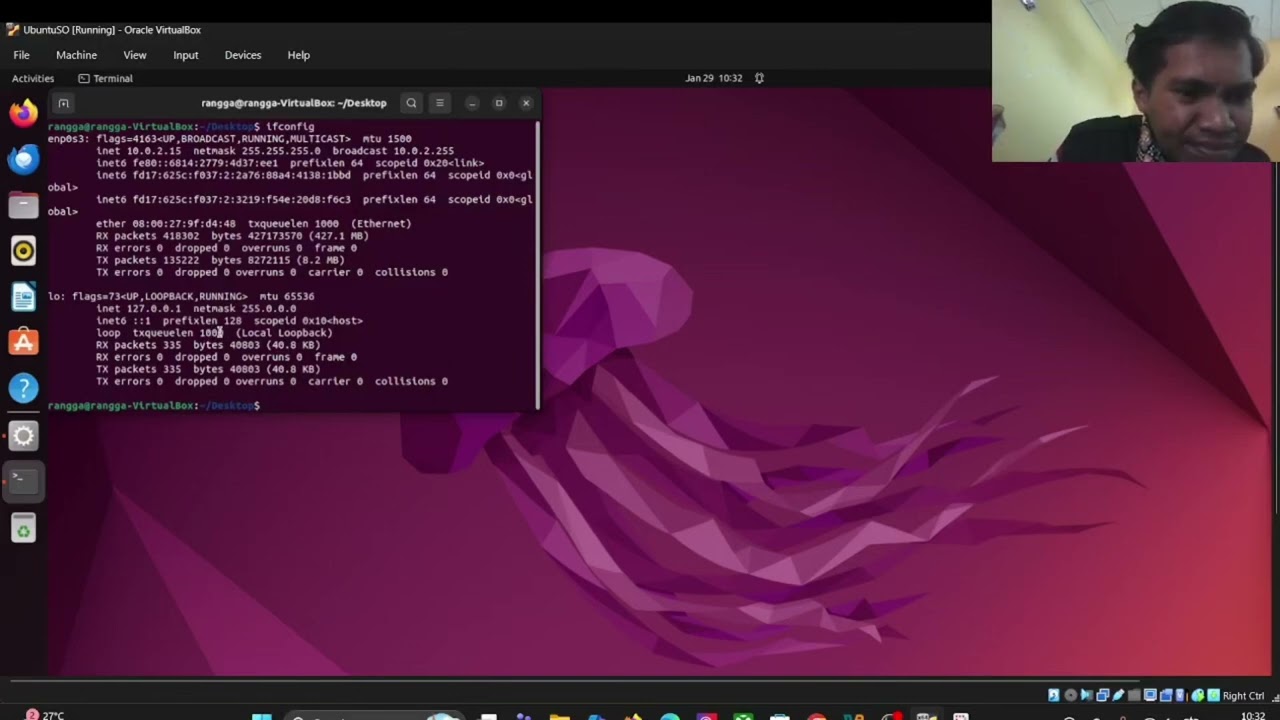Click the VirtualBox display status icon
This screenshot has width=1280, height=720.
(x=1150, y=695)
